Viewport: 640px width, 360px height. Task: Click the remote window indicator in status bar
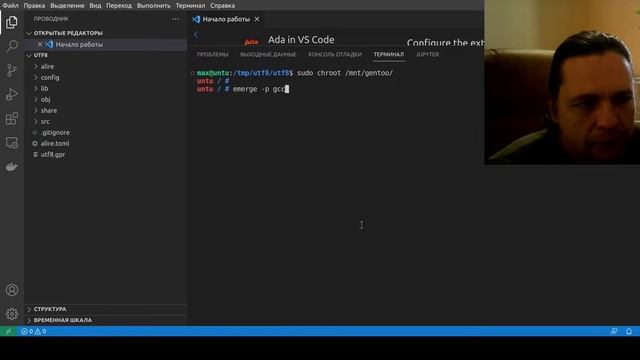[8, 331]
